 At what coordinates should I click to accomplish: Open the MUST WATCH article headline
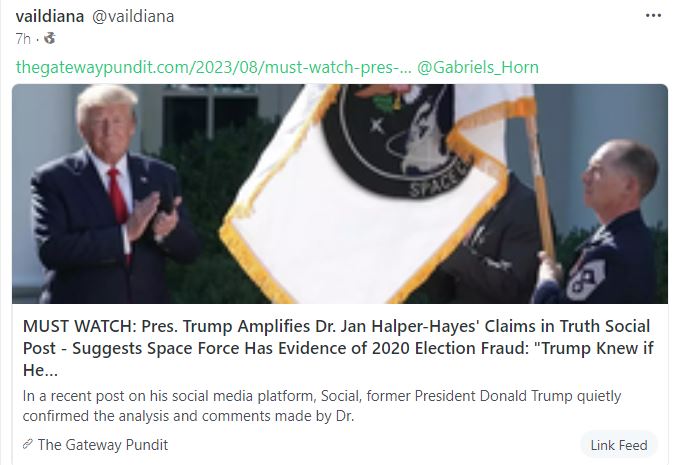338,348
